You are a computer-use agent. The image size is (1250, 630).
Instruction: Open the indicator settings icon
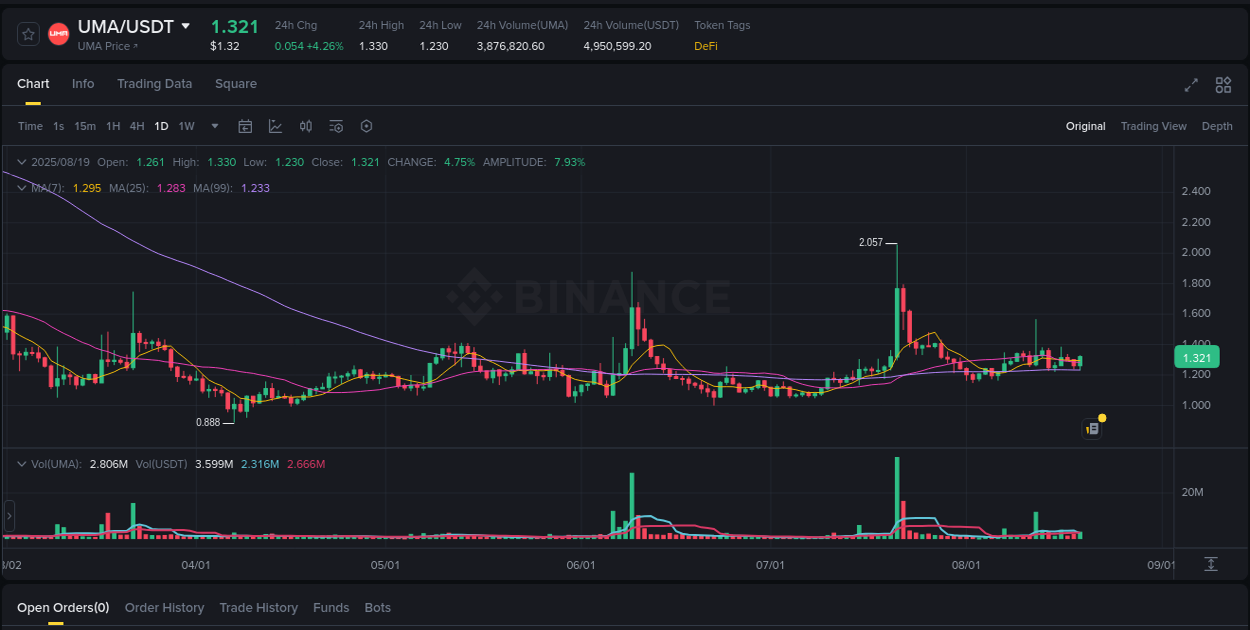coord(336,126)
